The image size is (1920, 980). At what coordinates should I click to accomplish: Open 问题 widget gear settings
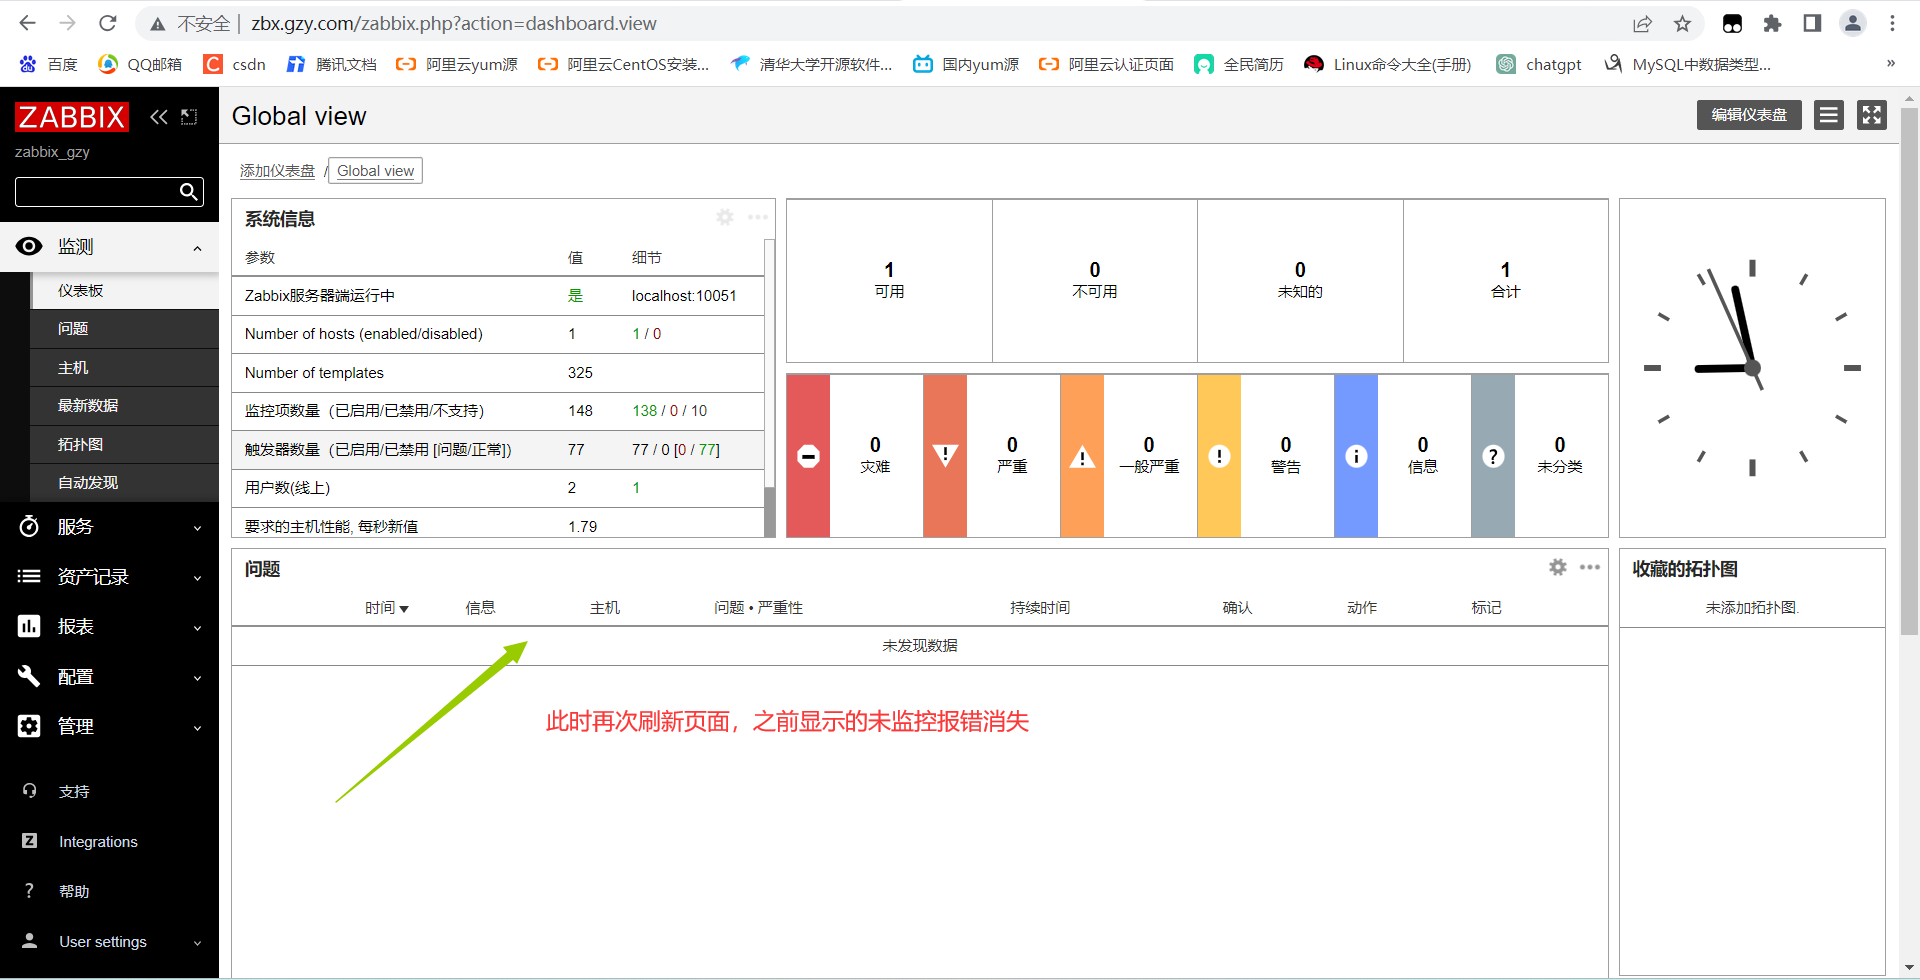1558,567
